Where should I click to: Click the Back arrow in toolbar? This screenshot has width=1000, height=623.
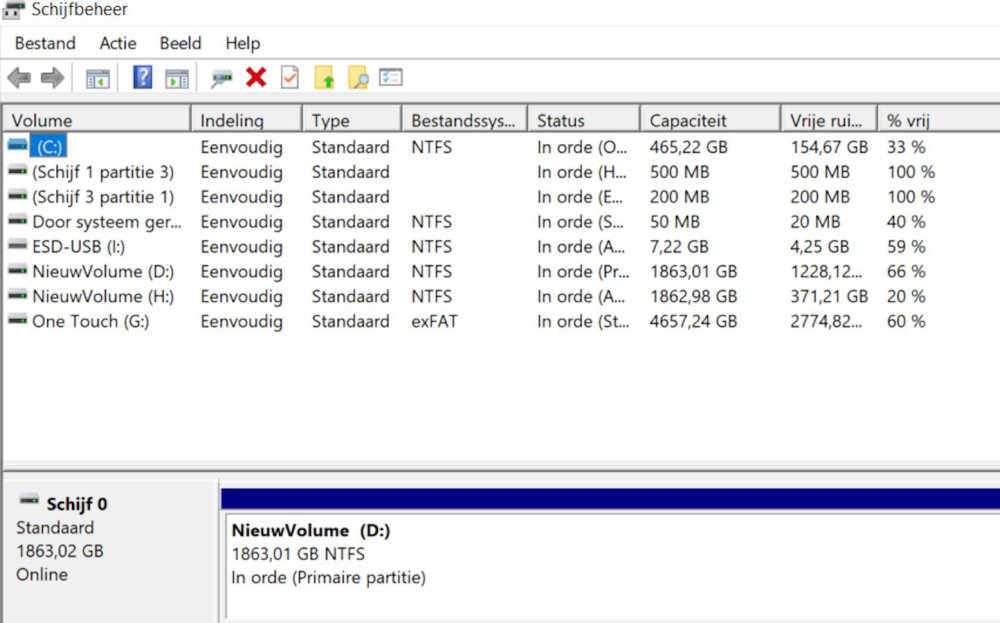coord(19,78)
